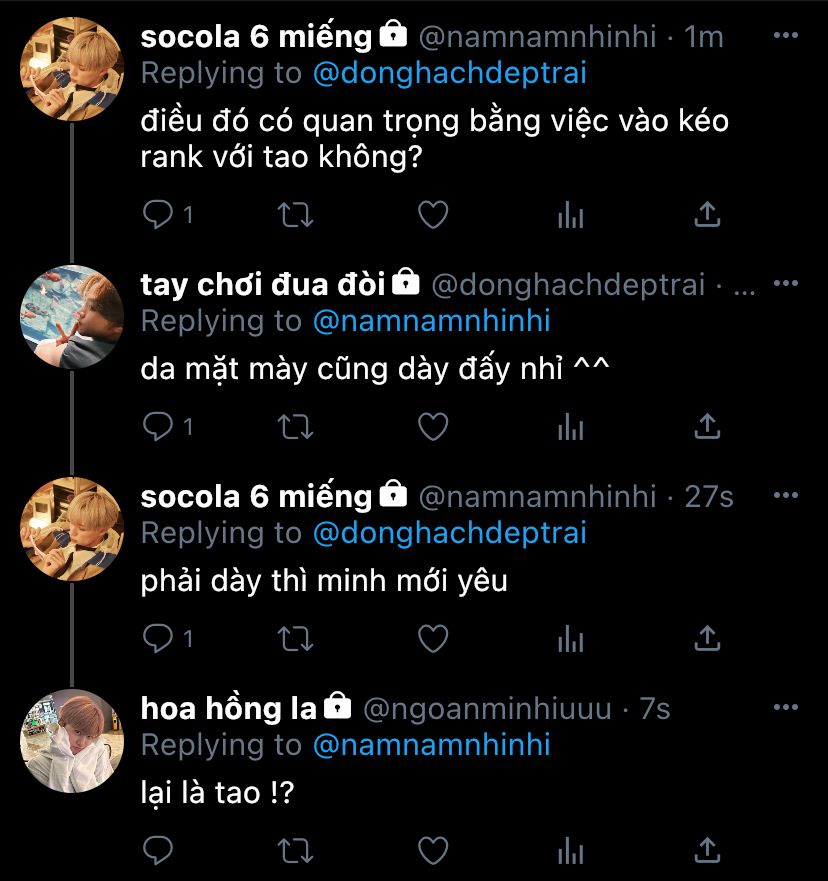The height and width of the screenshot is (881, 828).
Task: View analytics for "da mặt mày" tweet
Action: coord(570,426)
